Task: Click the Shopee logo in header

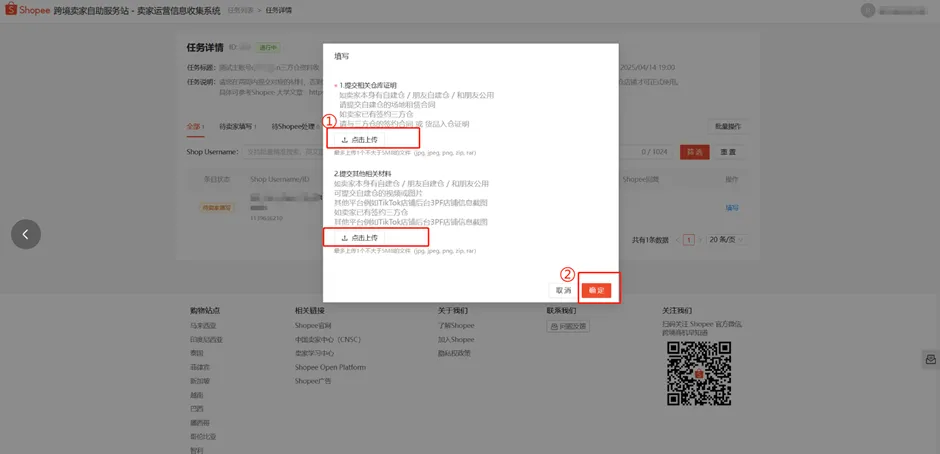Action: coord(28,11)
